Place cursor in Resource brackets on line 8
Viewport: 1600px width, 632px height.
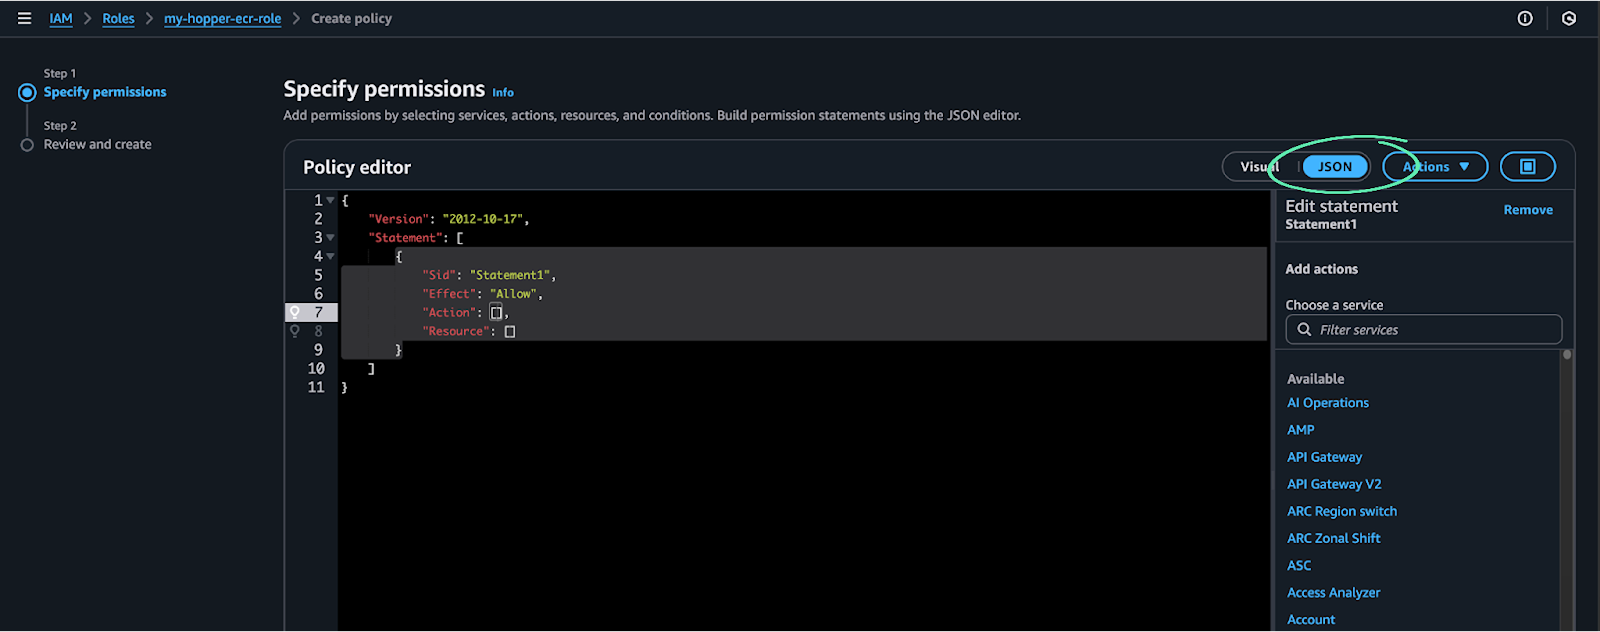[x=510, y=332]
